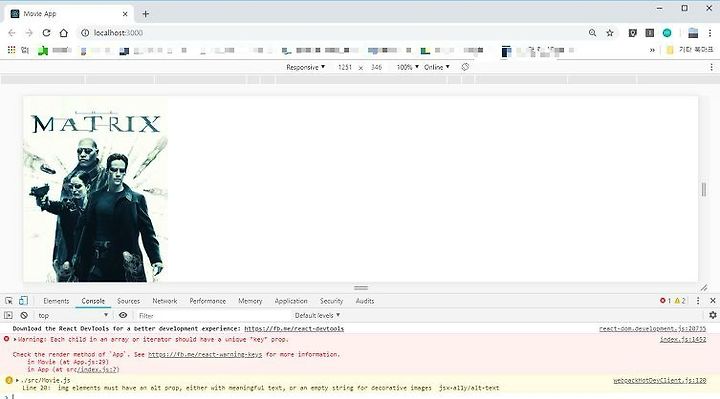View site information icon
This screenshot has width=720, height=399.
click(x=85, y=33)
